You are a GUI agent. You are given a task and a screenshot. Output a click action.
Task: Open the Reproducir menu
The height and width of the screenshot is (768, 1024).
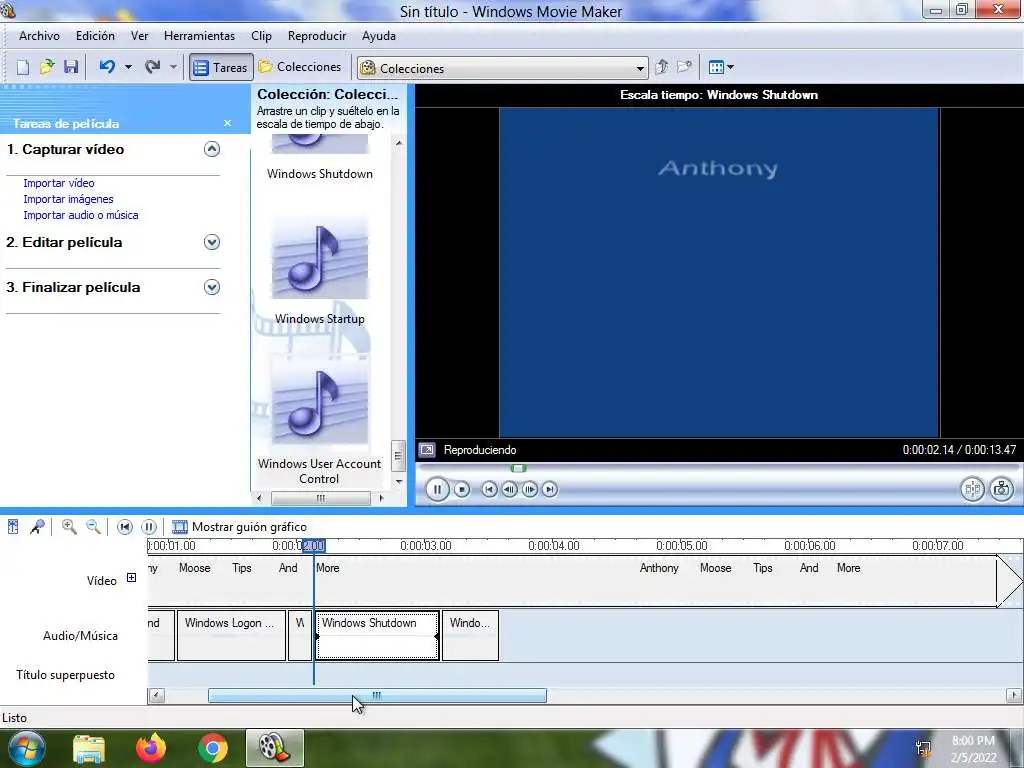(317, 36)
